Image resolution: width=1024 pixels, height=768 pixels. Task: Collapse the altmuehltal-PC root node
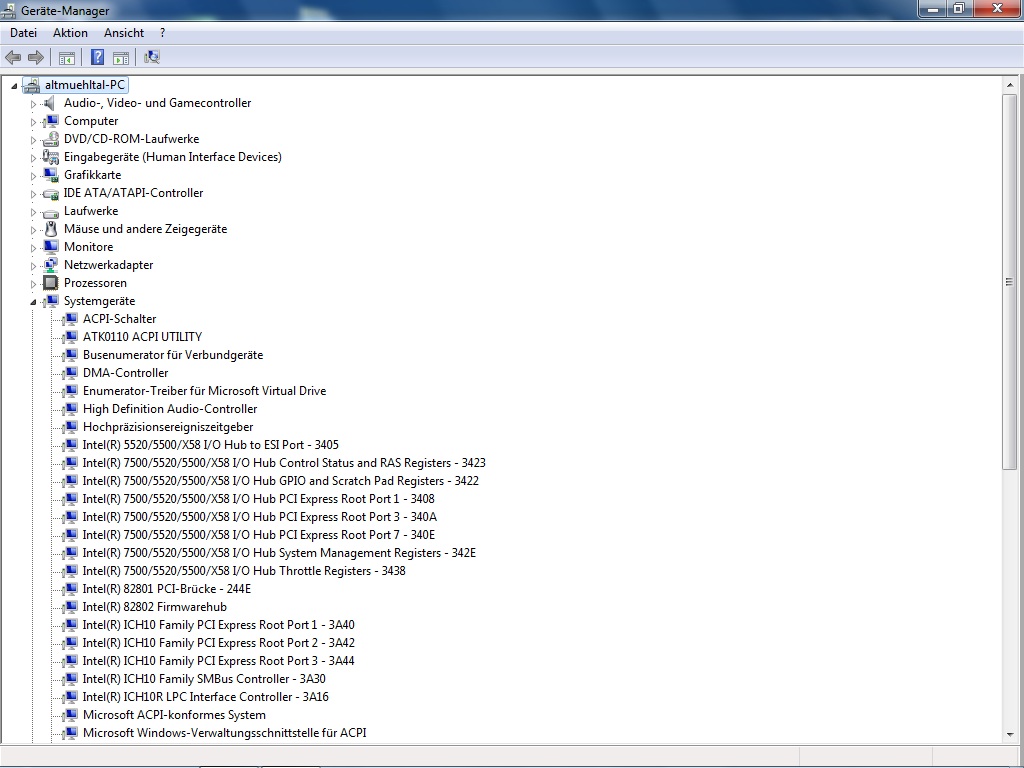point(14,86)
